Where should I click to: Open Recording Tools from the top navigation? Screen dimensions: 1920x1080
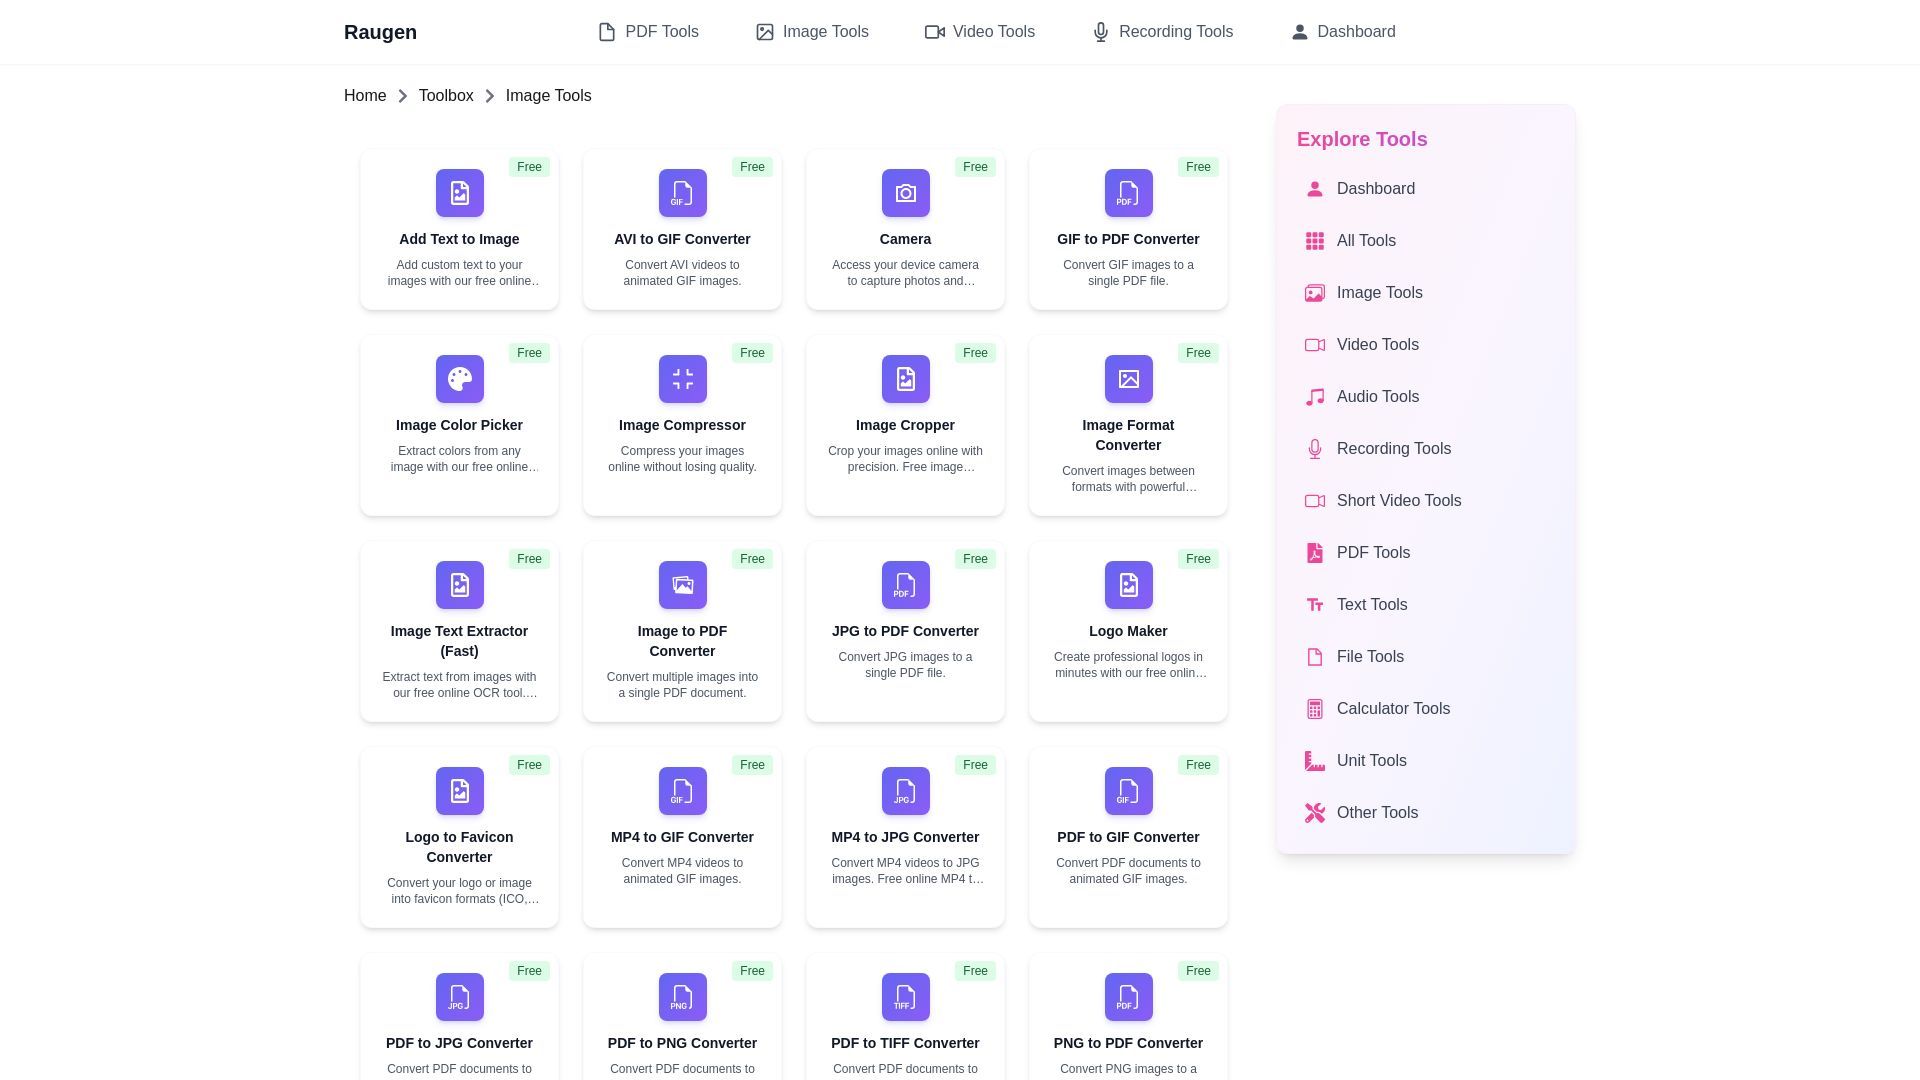point(1162,32)
